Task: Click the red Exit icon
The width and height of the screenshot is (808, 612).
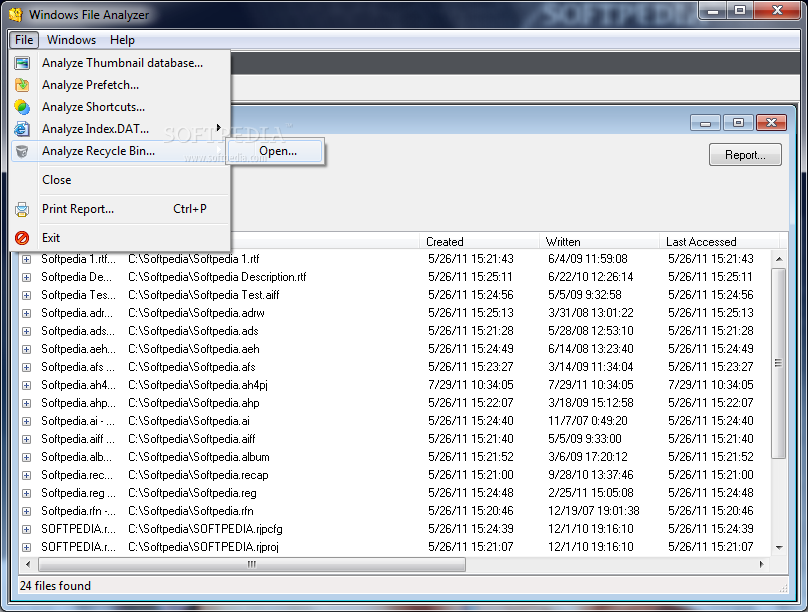Action: pyautogui.click(x=22, y=238)
